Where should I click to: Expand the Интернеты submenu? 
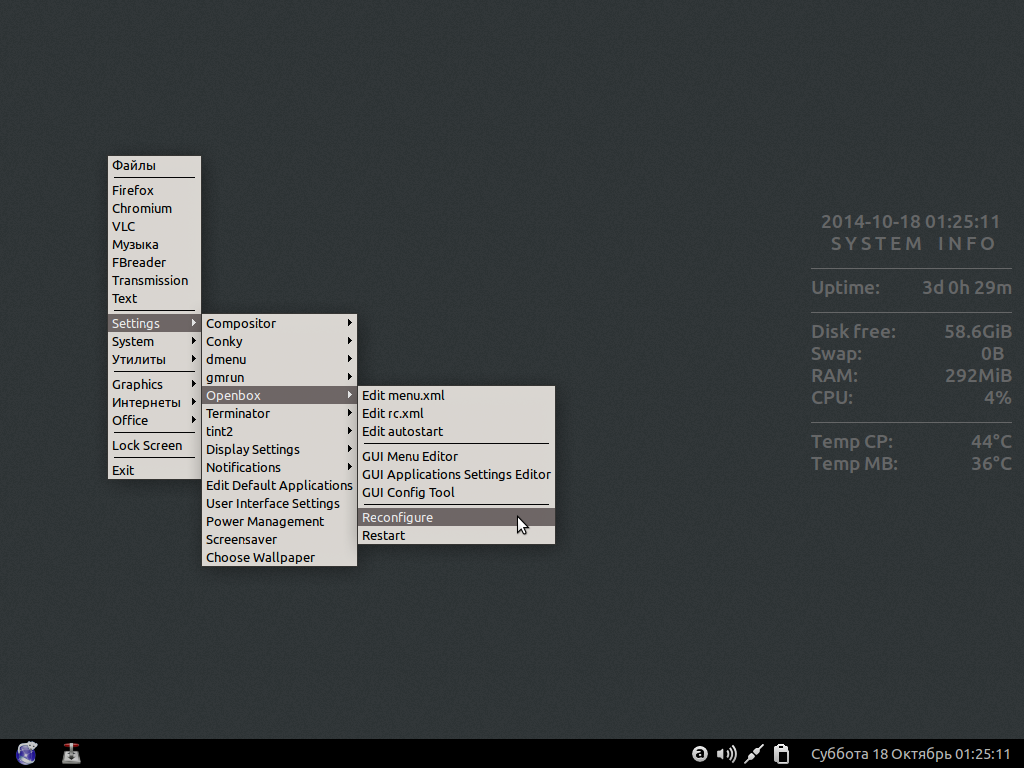[154, 402]
